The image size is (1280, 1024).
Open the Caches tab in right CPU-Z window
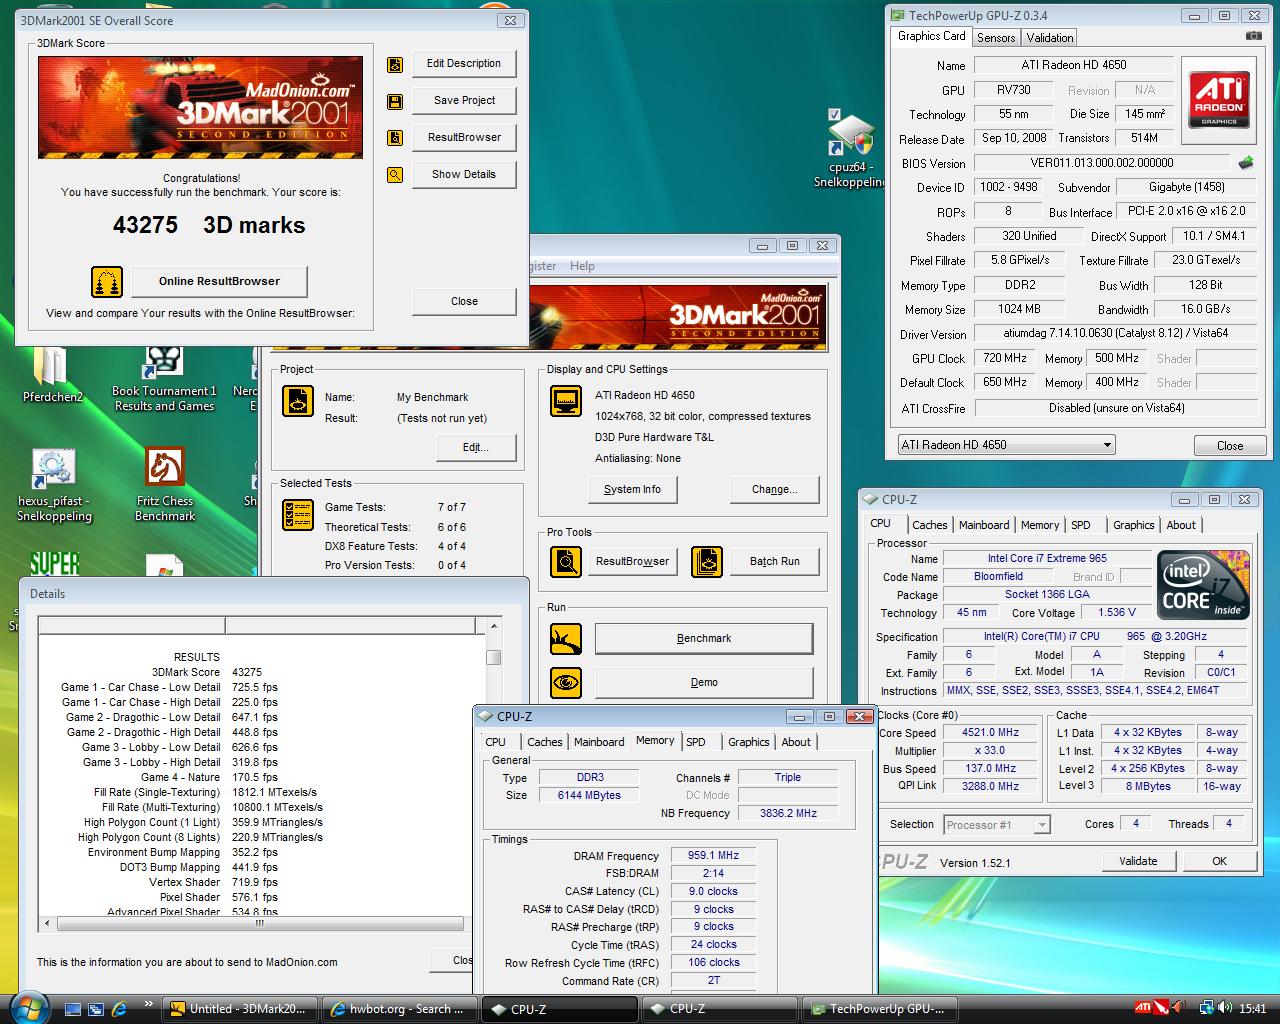tap(929, 525)
